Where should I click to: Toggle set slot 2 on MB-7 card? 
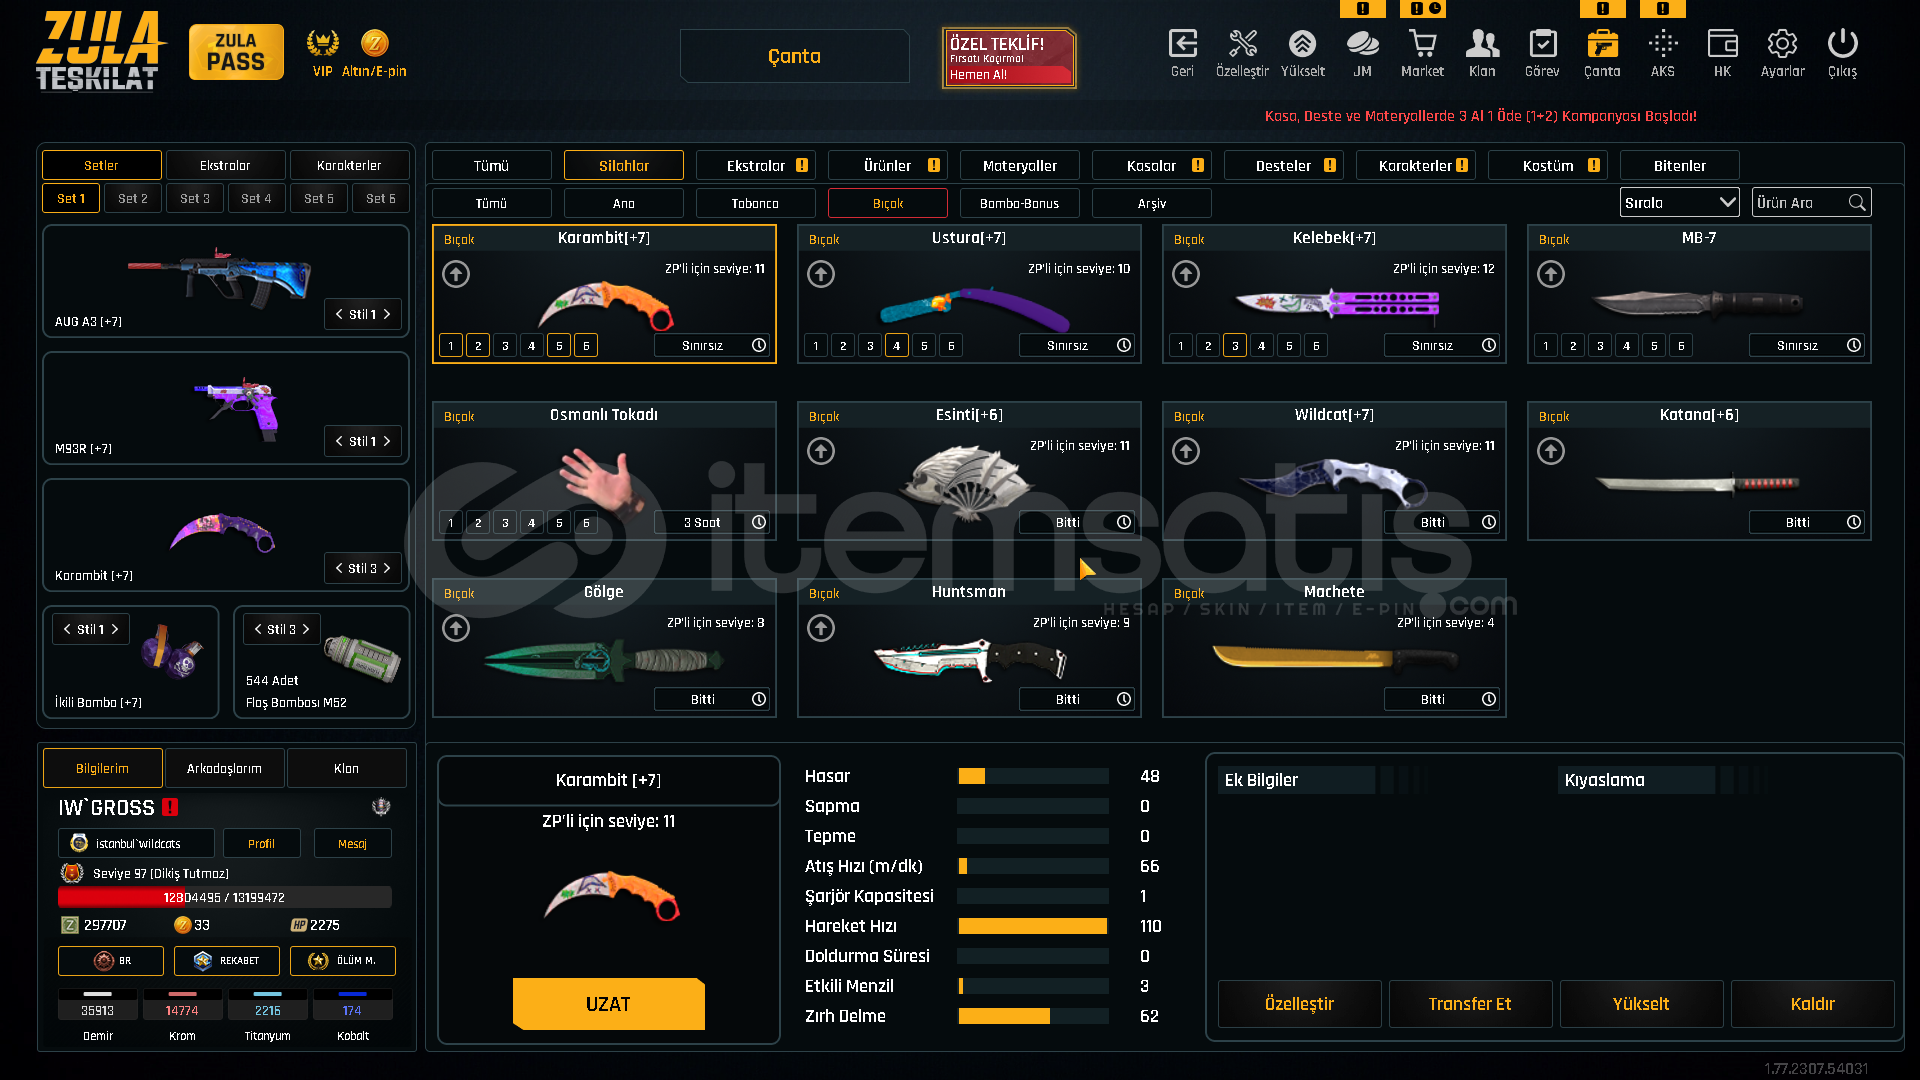point(1573,346)
